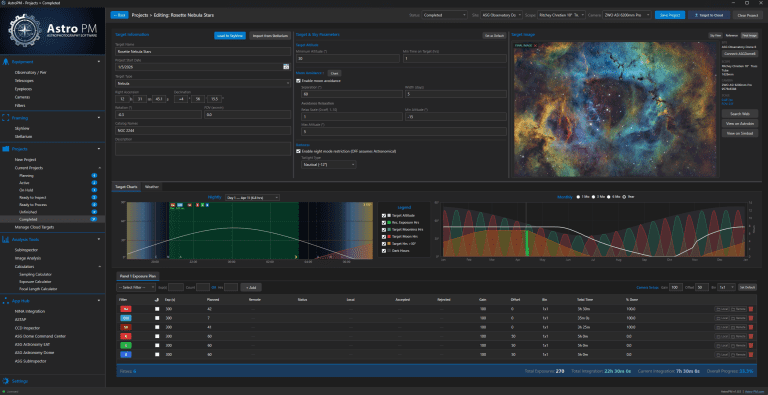This screenshot has height=395, width=768.
Task: Toggle Enable night mode restriction checkbox
Action: (298, 151)
